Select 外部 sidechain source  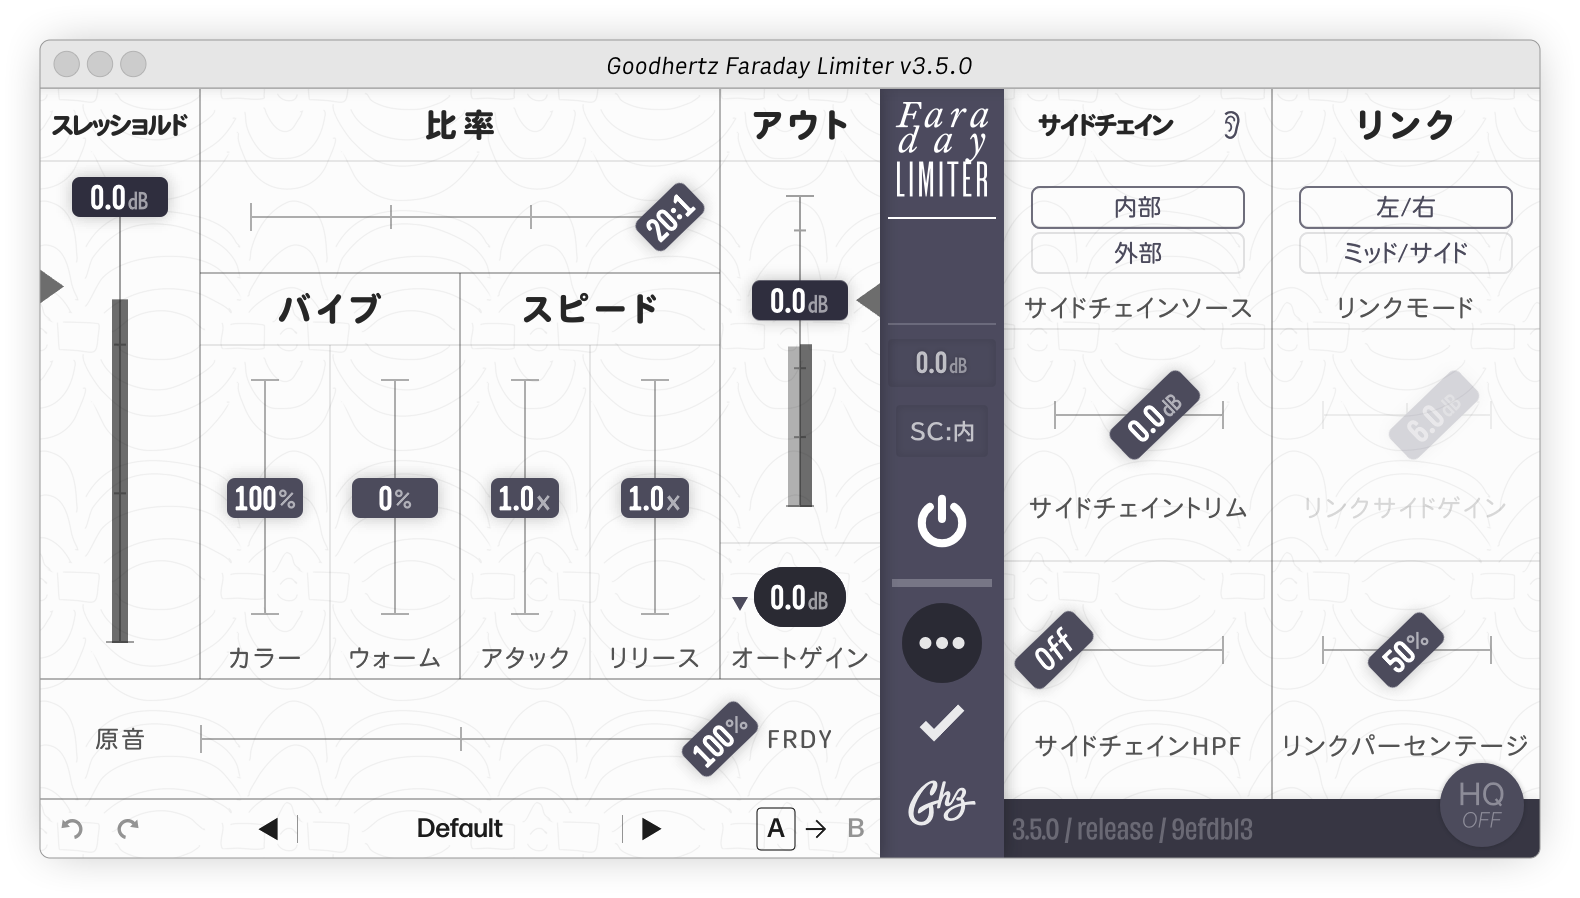point(1138,253)
